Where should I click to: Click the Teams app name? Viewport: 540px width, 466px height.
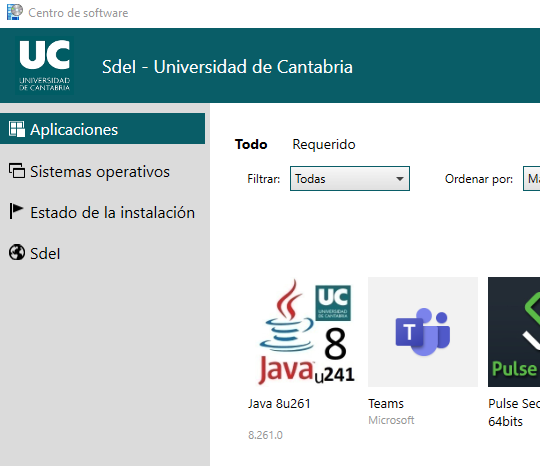pyautogui.click(x=386, y=403)
